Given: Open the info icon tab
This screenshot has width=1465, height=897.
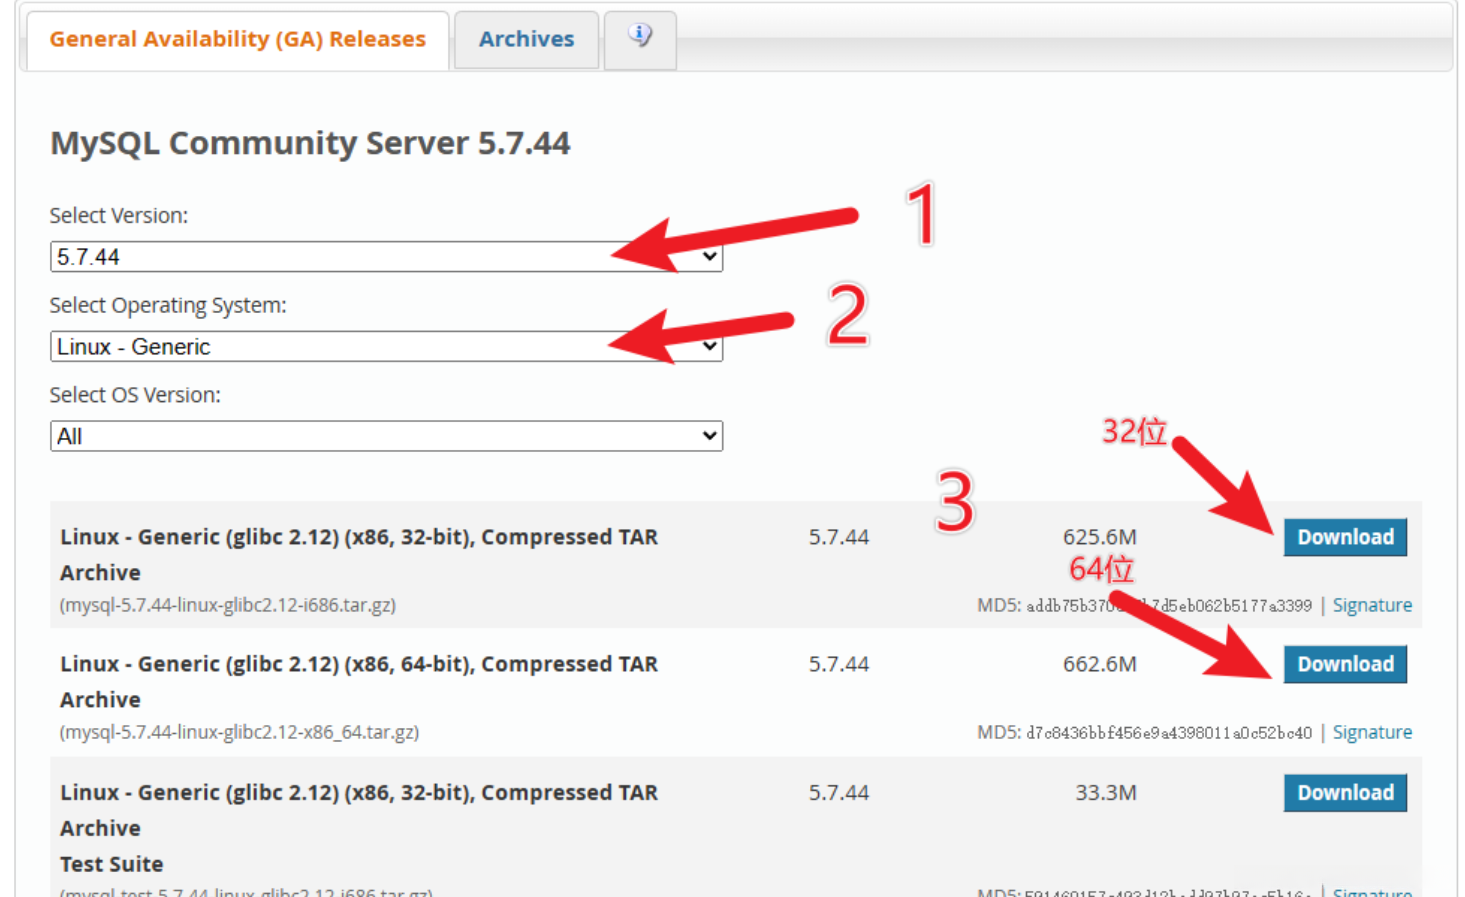Looking at the screenshot, I should (640, 39).
